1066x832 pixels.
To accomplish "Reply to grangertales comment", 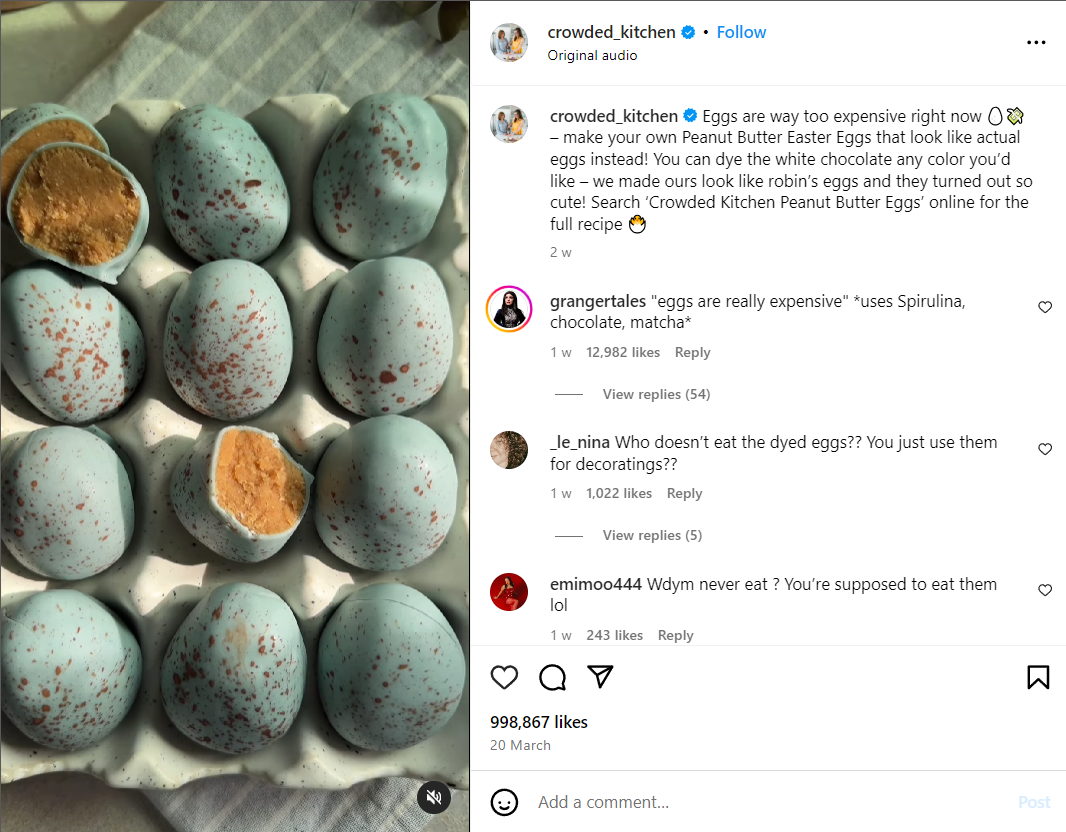I will tap(692, 352).
